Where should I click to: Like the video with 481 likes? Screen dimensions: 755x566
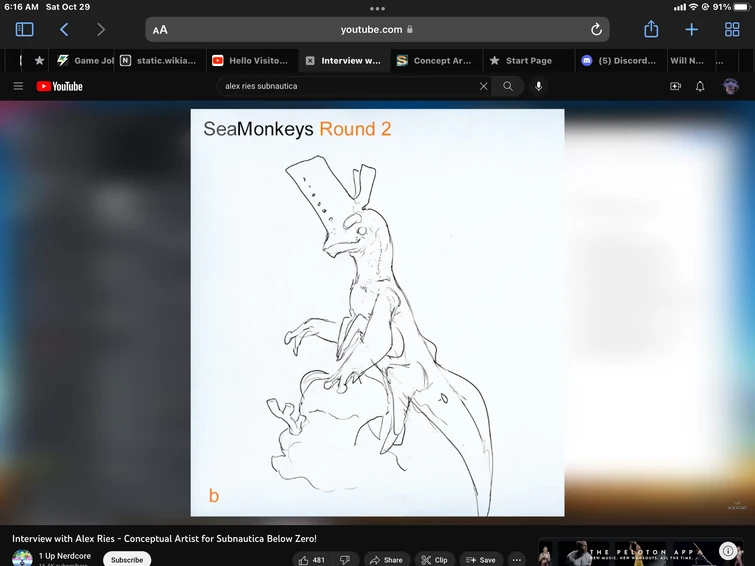click(312, 560)
